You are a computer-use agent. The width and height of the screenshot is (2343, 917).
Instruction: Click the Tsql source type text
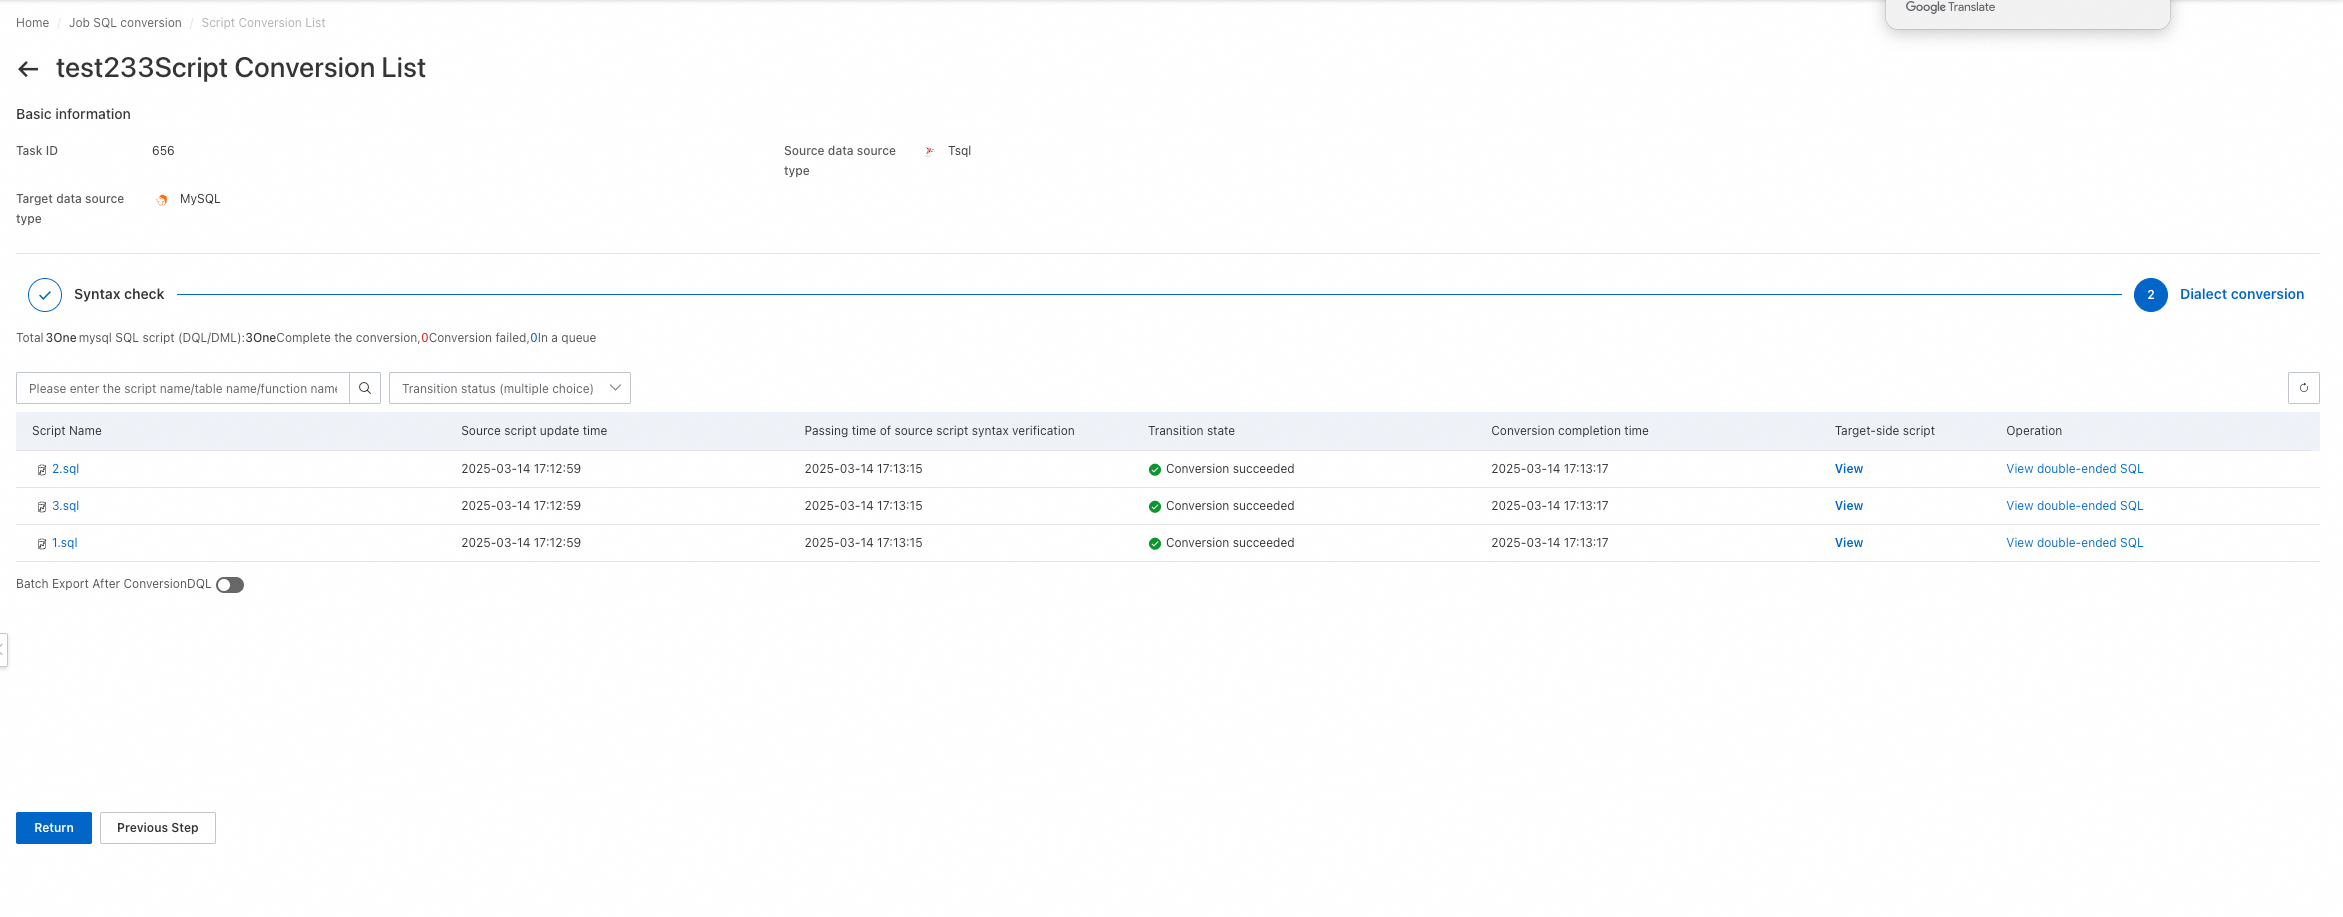(x=959, y=151)
